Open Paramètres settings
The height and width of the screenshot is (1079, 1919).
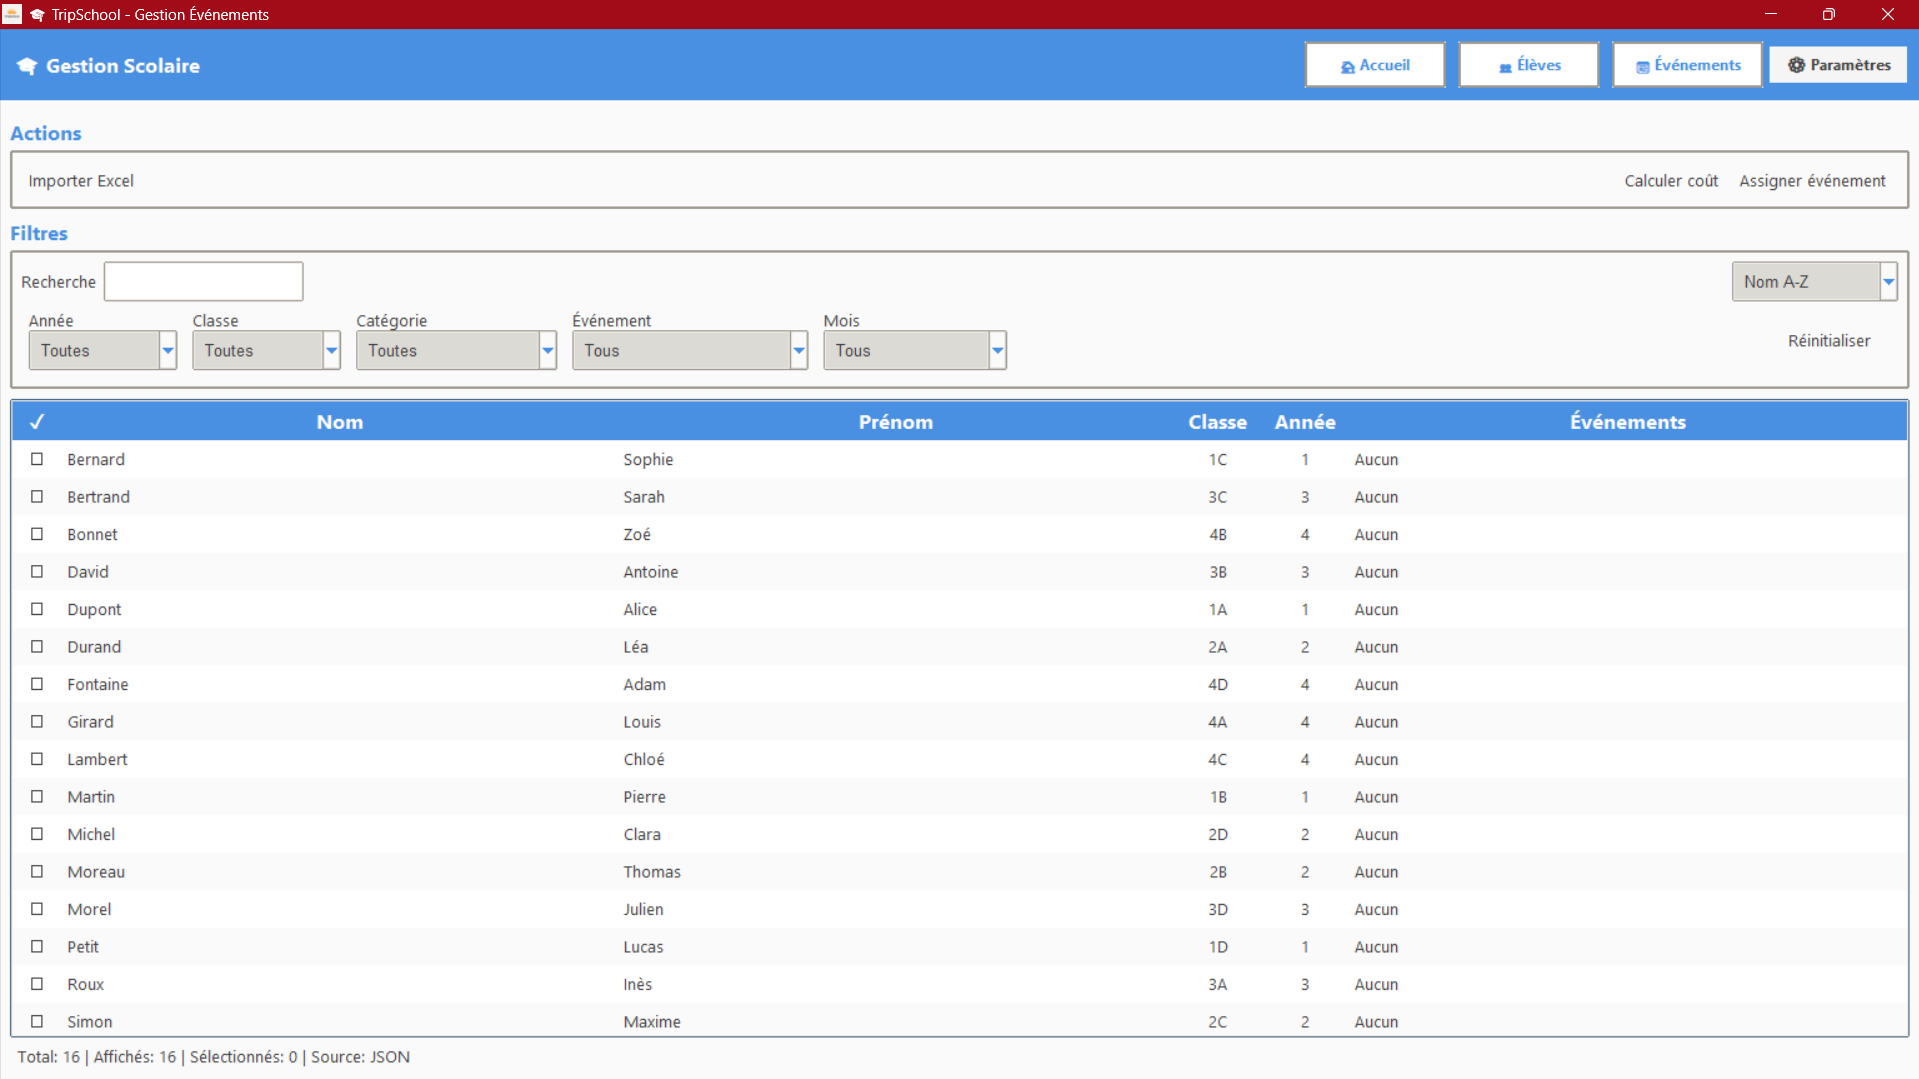coord(1838,65)
